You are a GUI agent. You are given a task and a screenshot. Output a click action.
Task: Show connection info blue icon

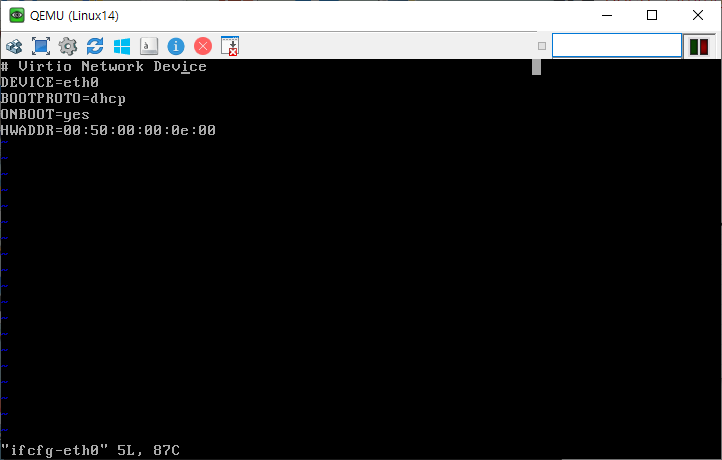pyautogui.click(x=176, y=46)
